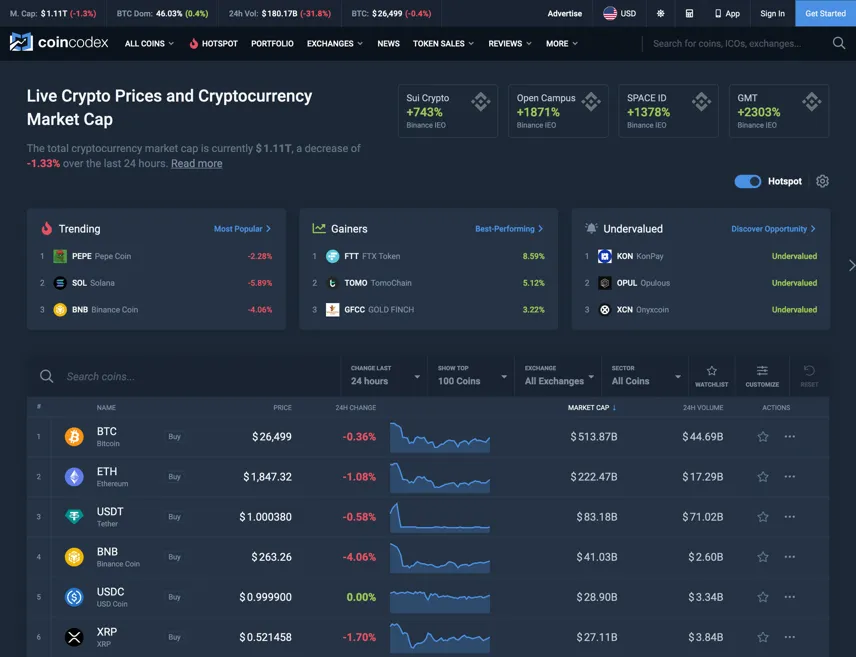Open Change Last 24 hours dropdown
Image resolution: width=856 pixels, height=657 pixels.
coord(384,376)
